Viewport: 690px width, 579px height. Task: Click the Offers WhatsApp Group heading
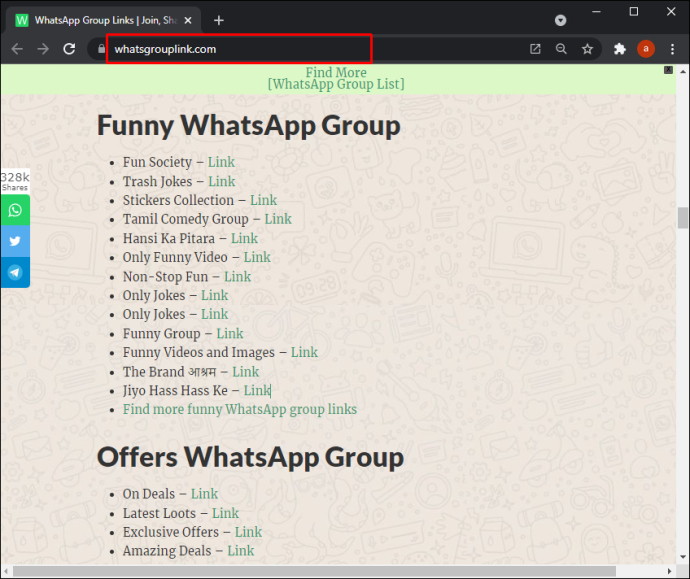point(250,457)
